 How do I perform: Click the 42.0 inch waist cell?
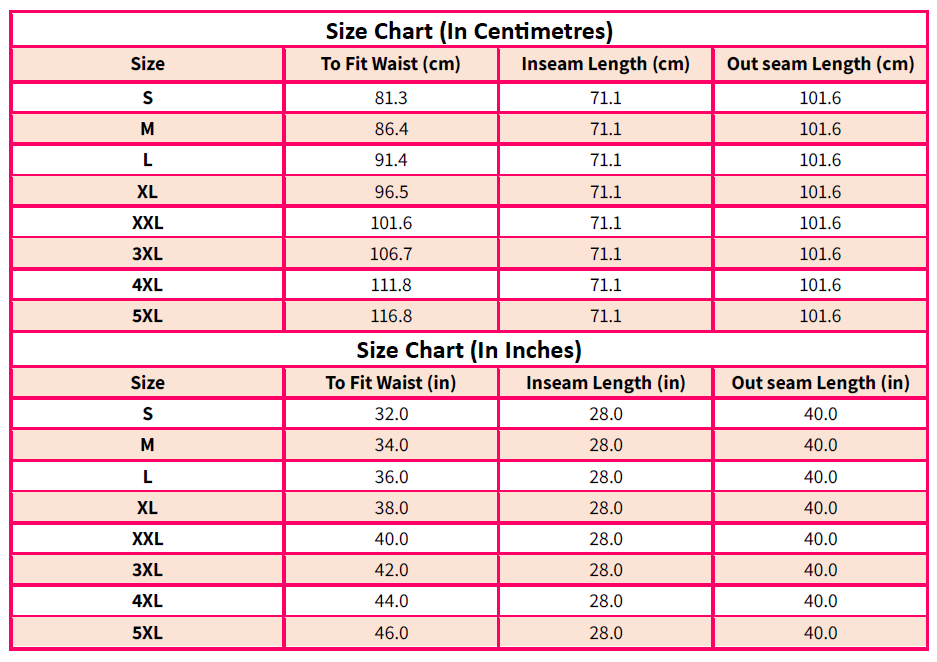click(391, 570)
